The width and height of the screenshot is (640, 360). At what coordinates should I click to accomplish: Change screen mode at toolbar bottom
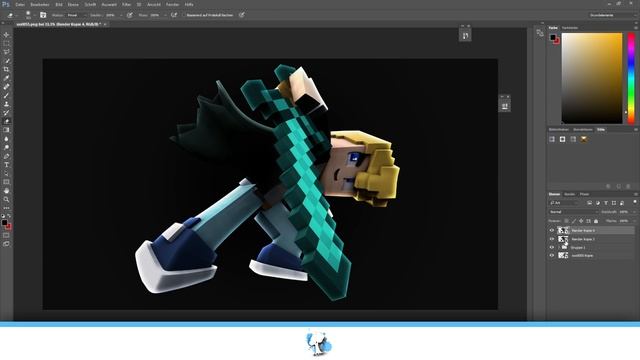pos(6,244)
